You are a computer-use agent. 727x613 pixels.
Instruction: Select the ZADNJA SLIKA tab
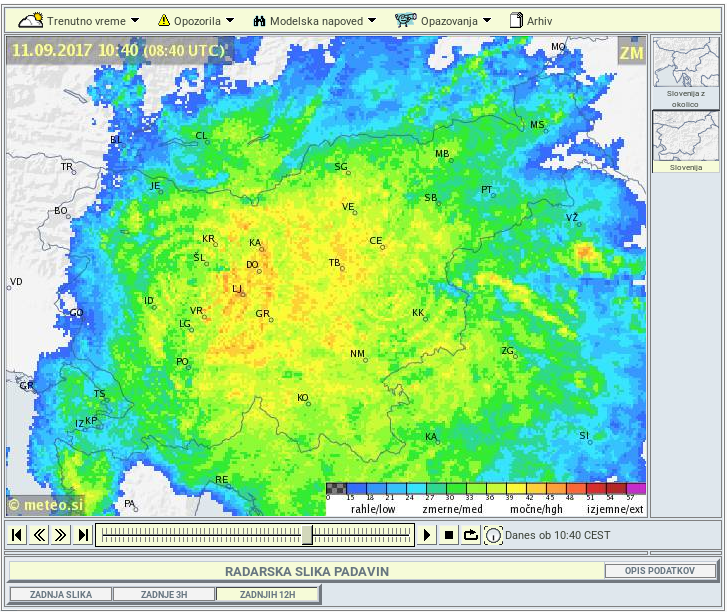click(x=60, y=594)
